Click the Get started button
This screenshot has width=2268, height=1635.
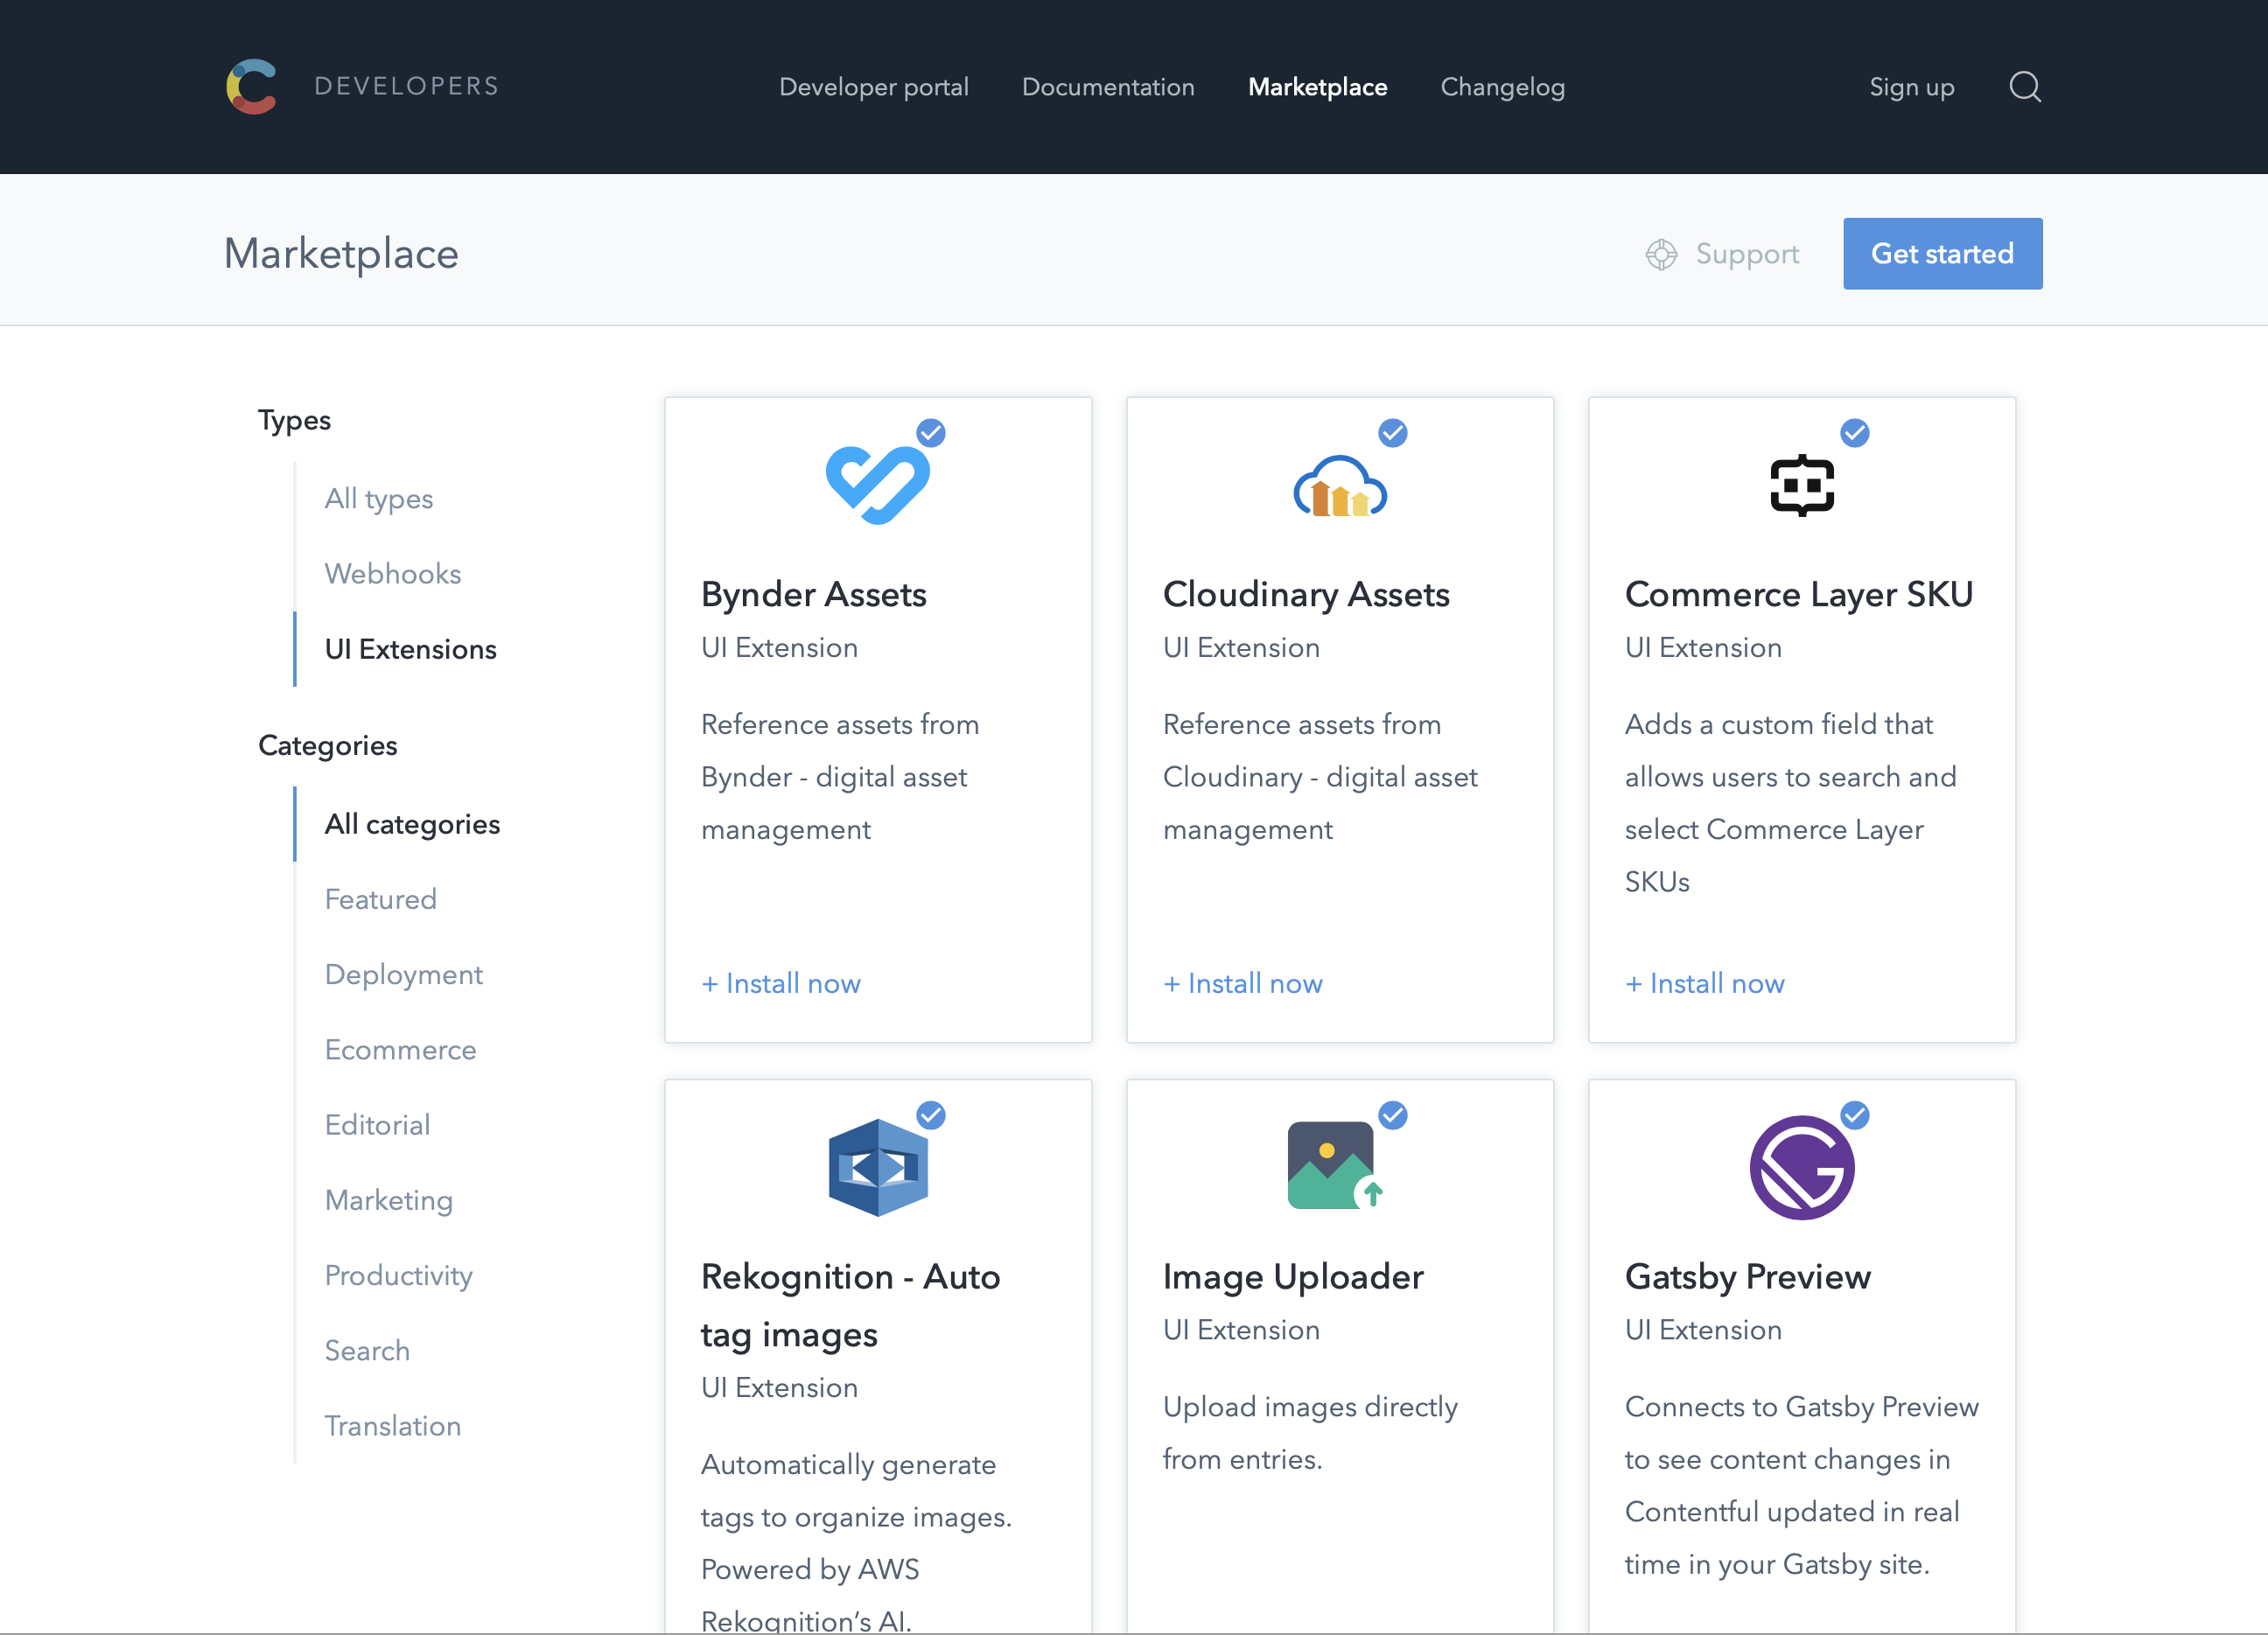(1942, 254)
